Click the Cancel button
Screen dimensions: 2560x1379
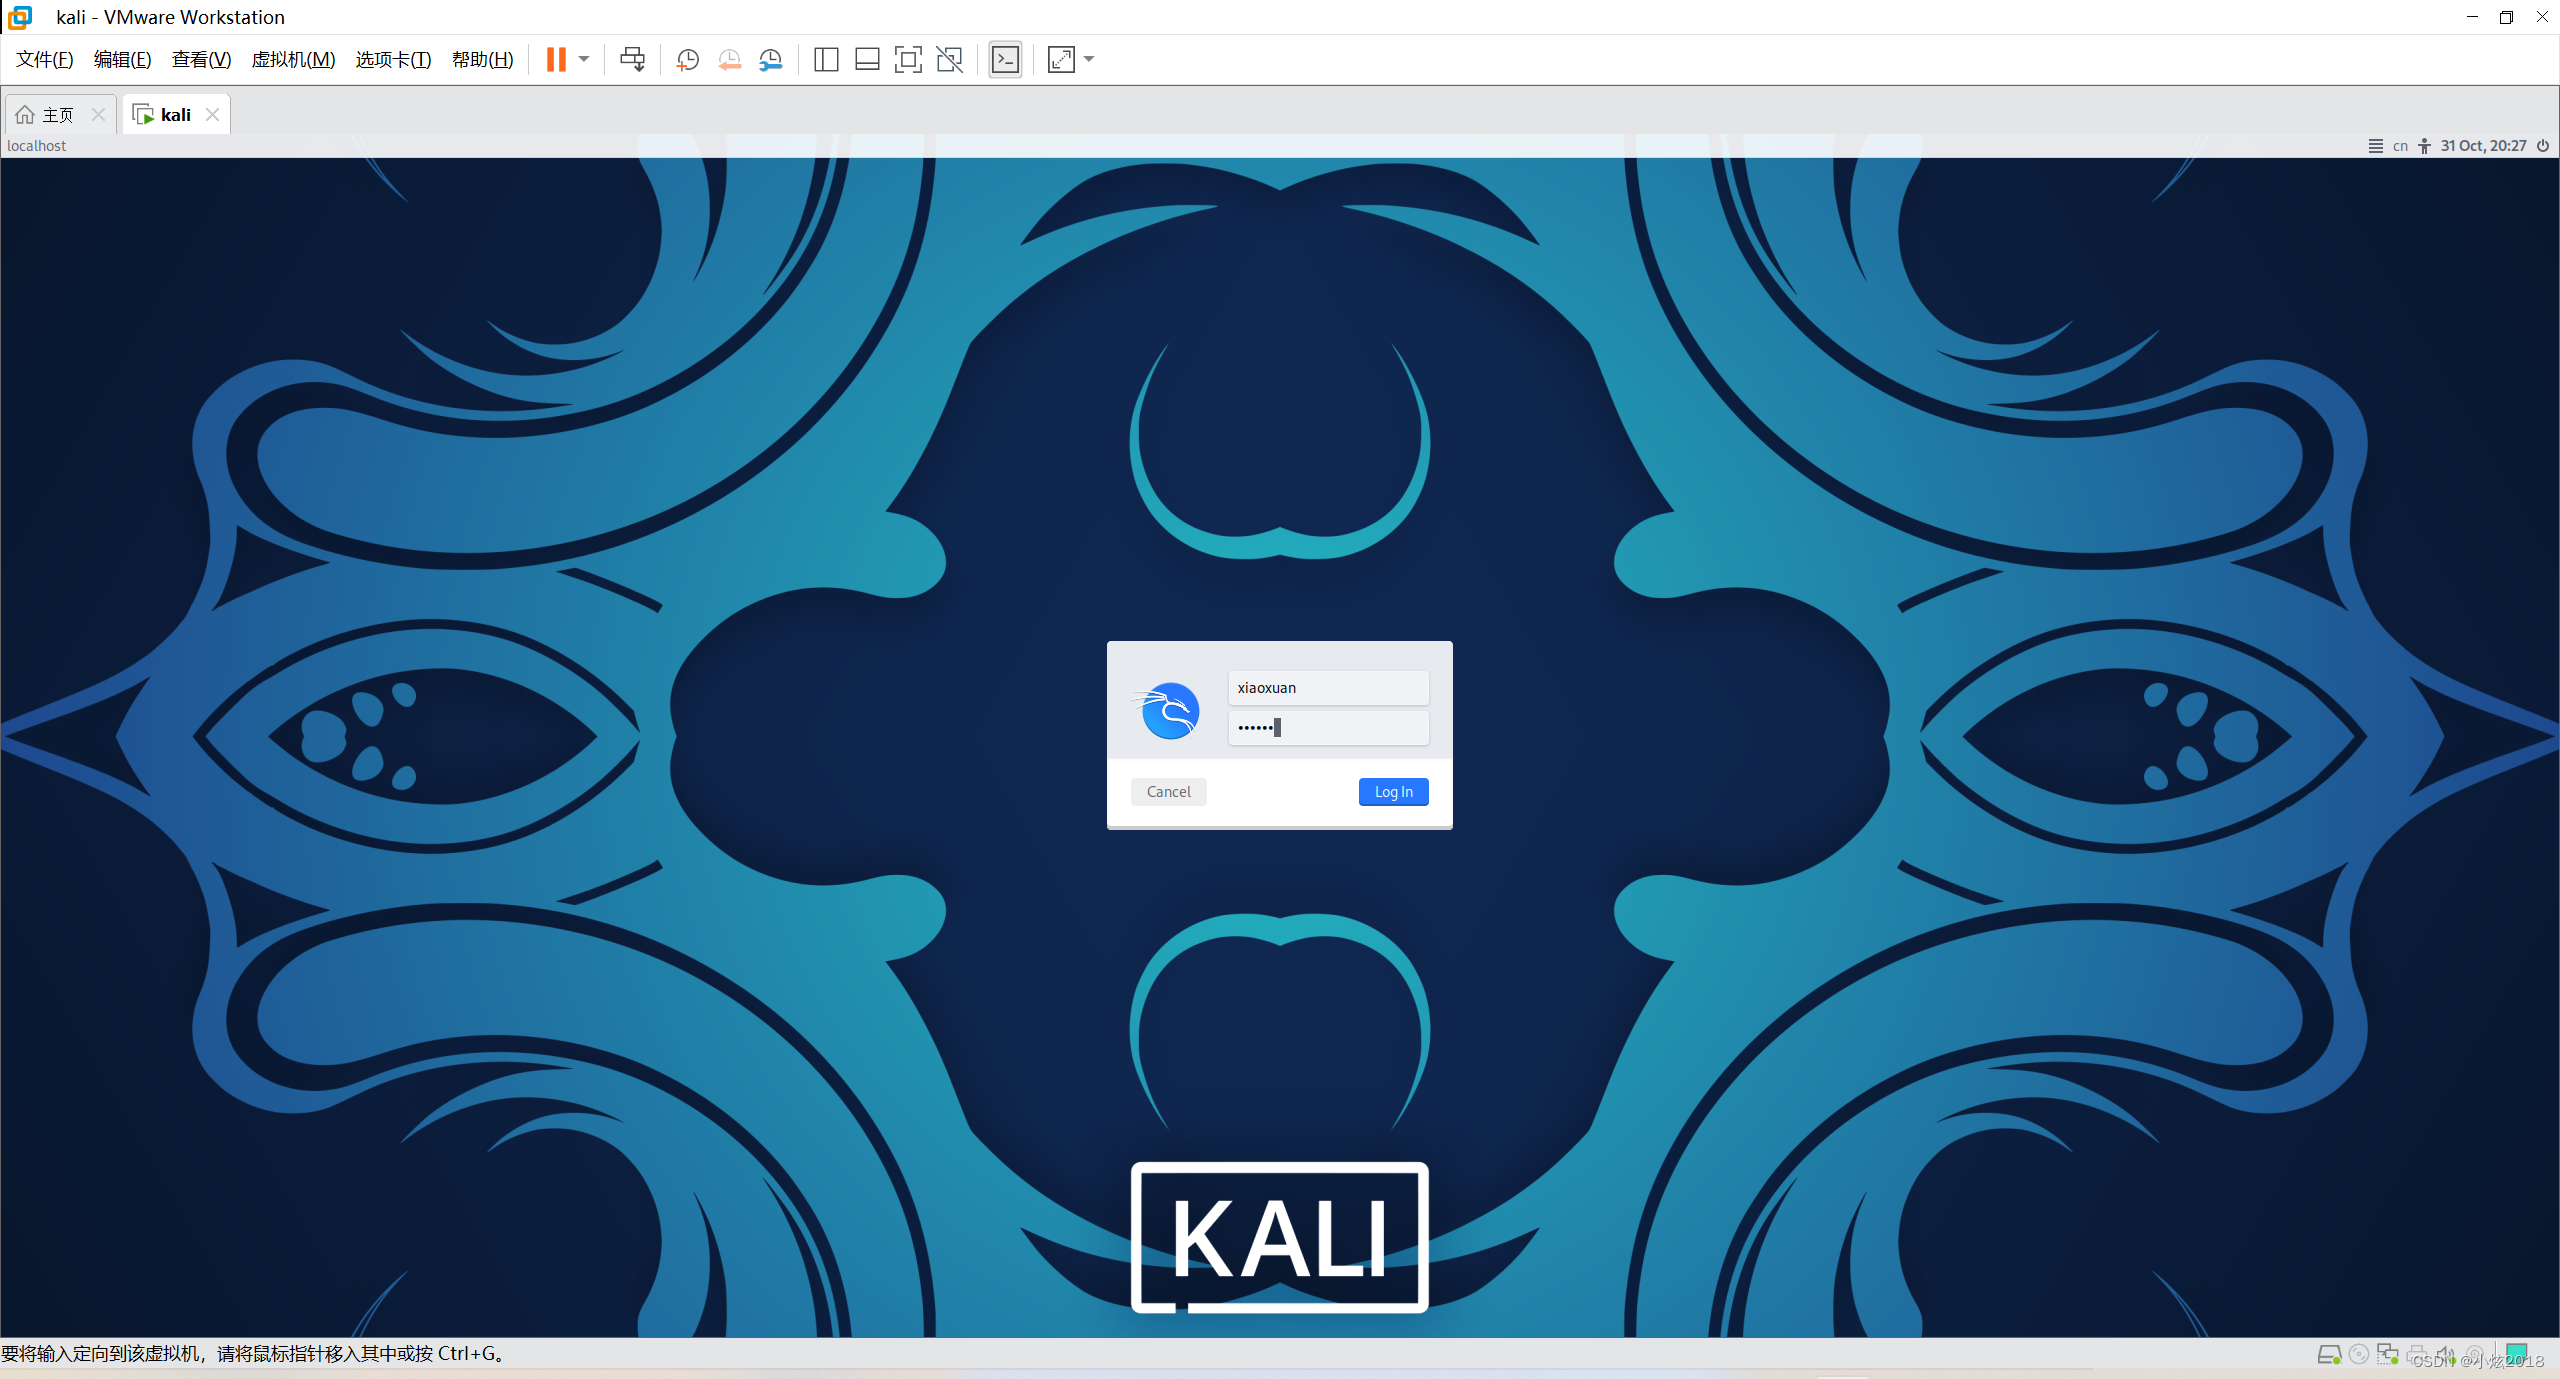1168,792
